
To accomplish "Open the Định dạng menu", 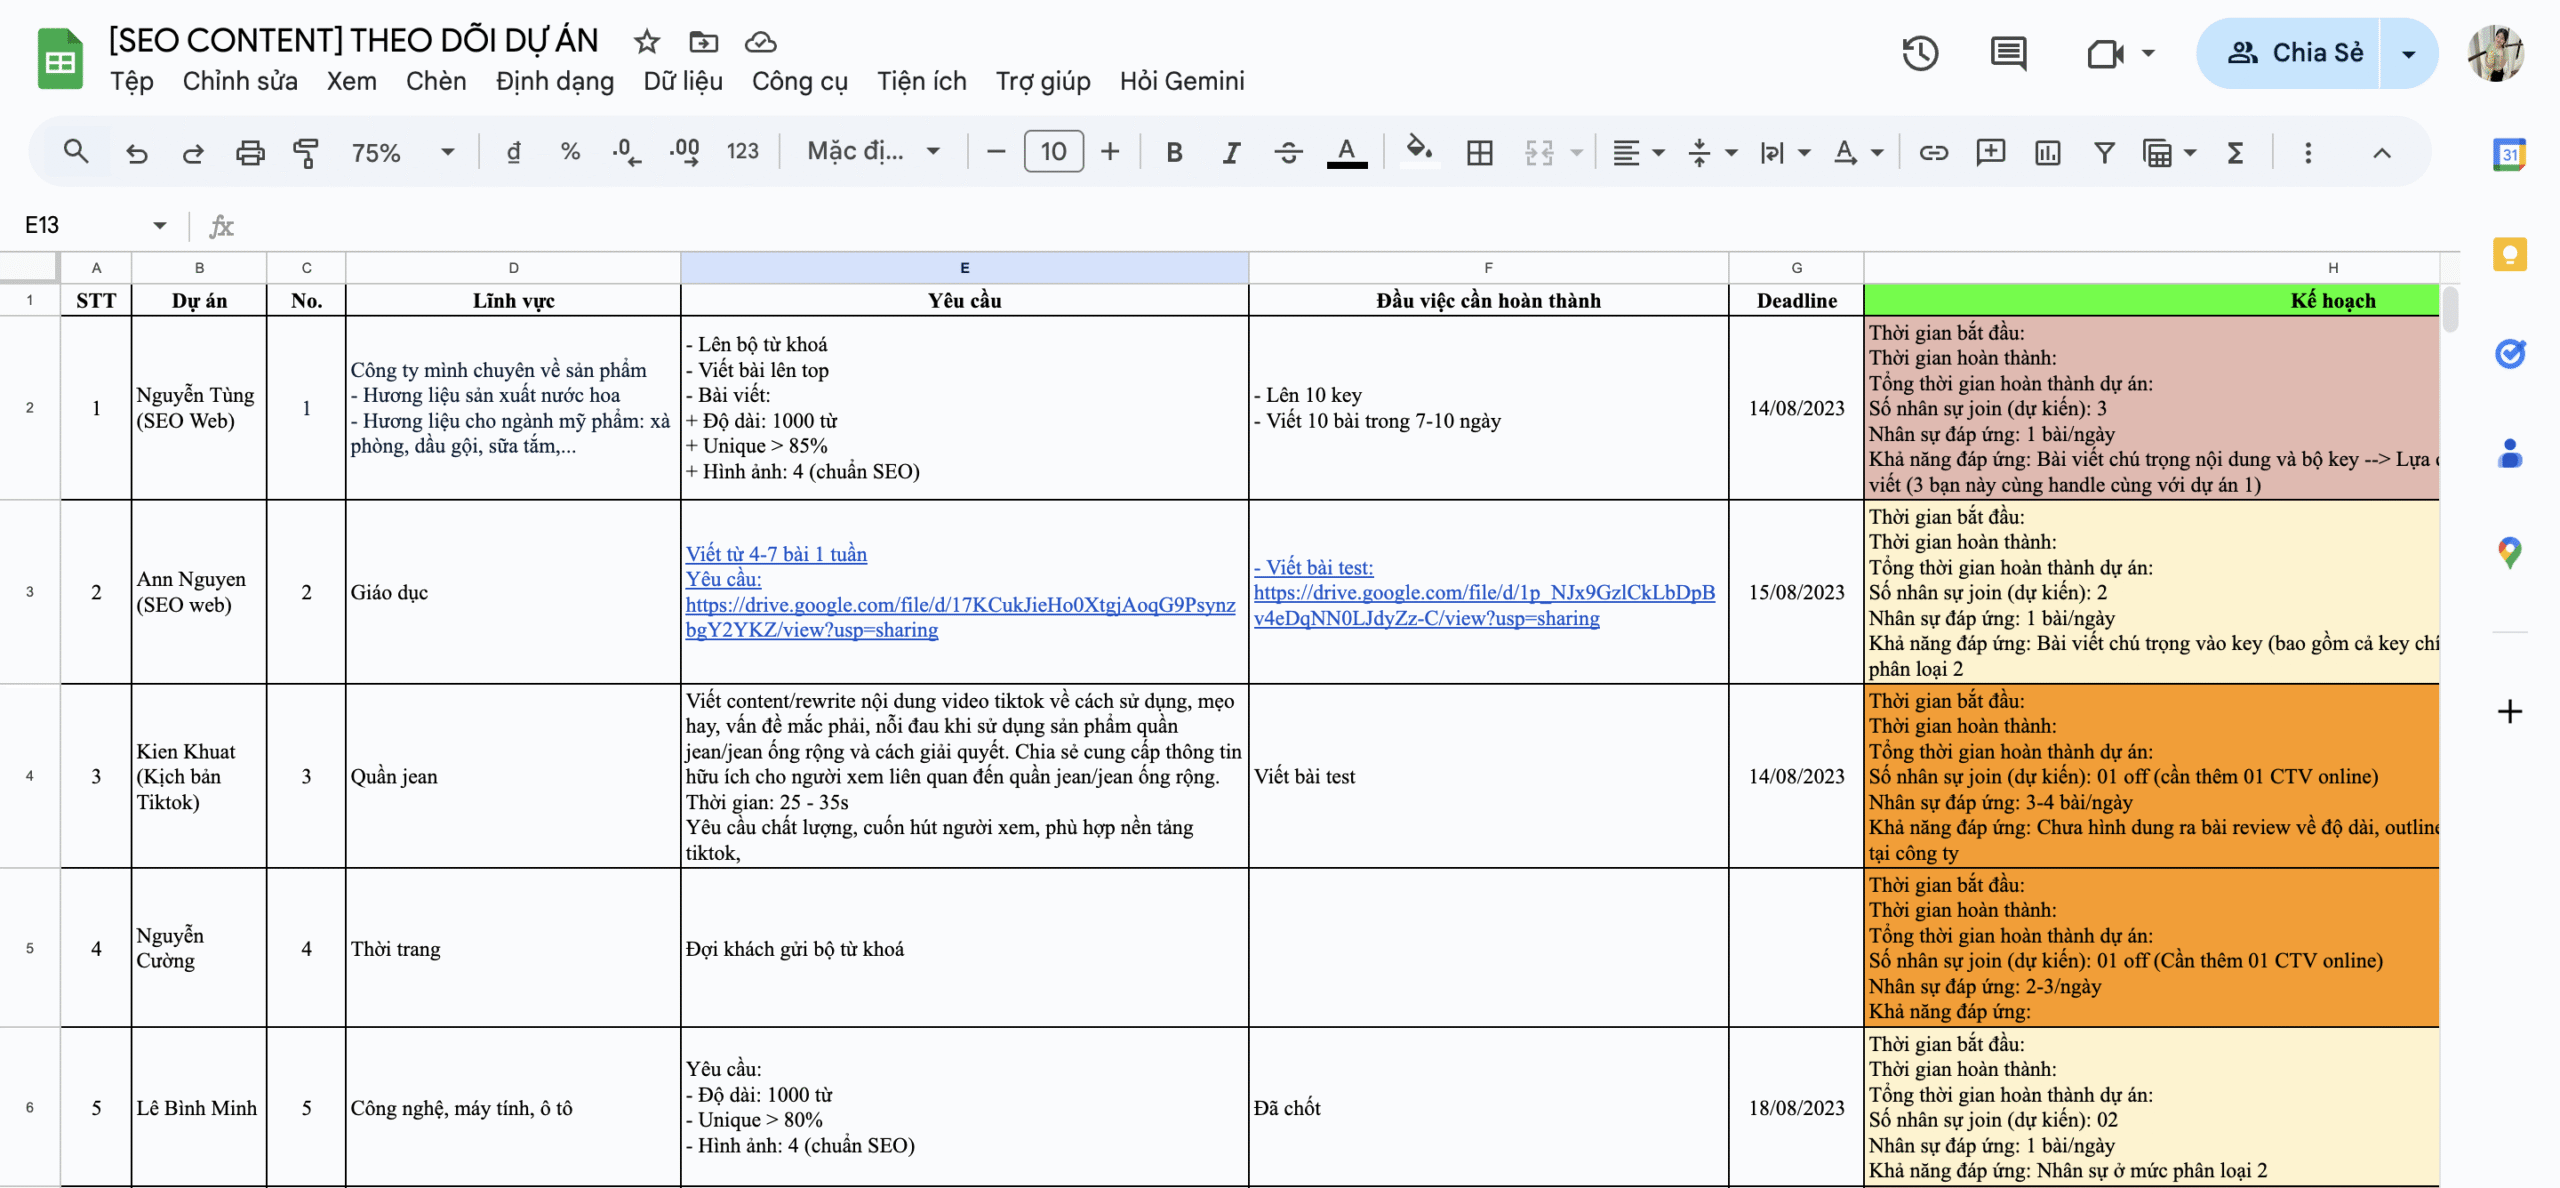I will (x=554, y=81).
